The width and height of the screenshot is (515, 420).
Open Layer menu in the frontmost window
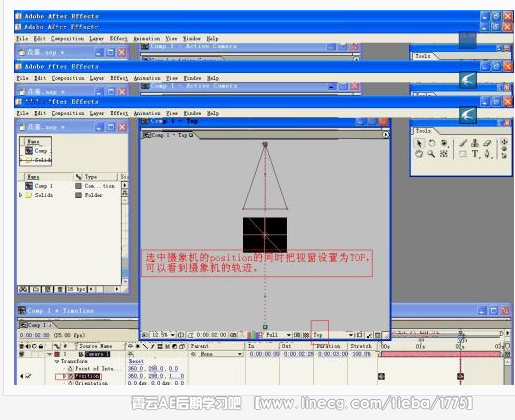point(97,113)
